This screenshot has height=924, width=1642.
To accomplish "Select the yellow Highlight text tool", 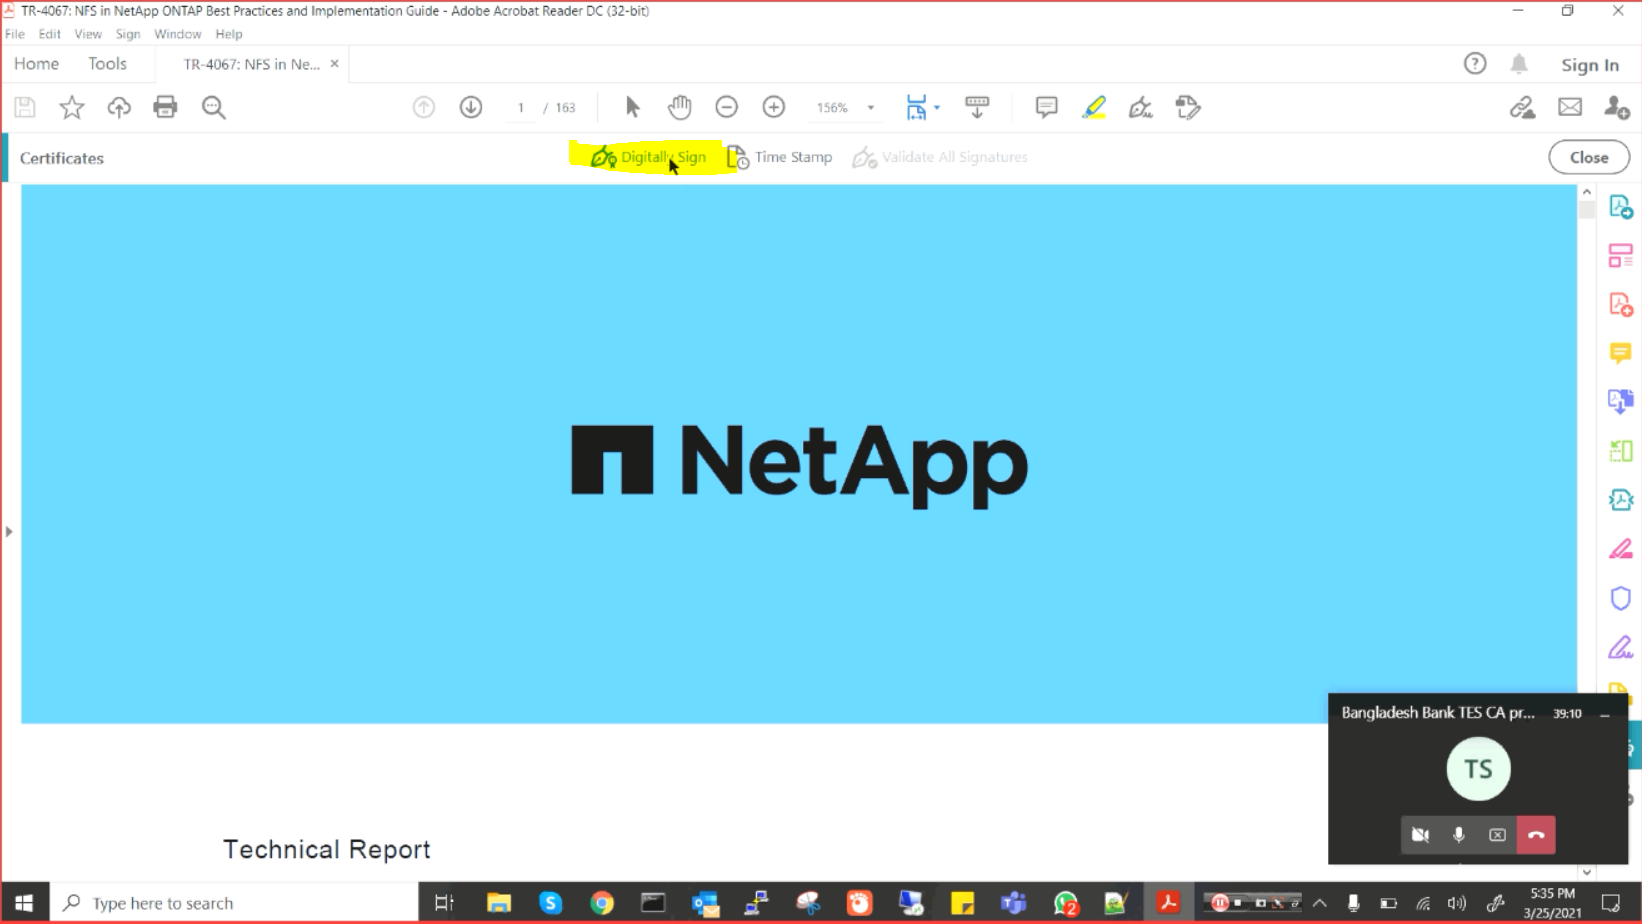I will (1094, 107).
